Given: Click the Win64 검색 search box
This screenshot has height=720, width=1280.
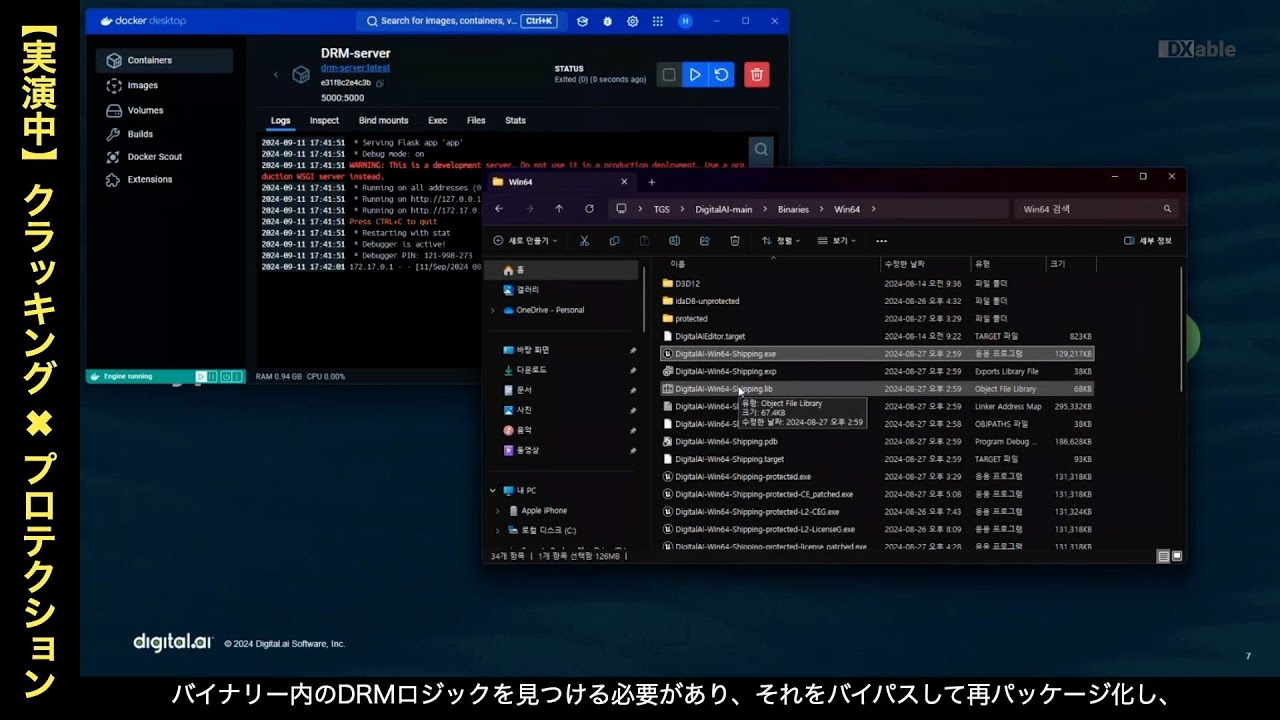Looking at the screenshot, I should 1096,209.
